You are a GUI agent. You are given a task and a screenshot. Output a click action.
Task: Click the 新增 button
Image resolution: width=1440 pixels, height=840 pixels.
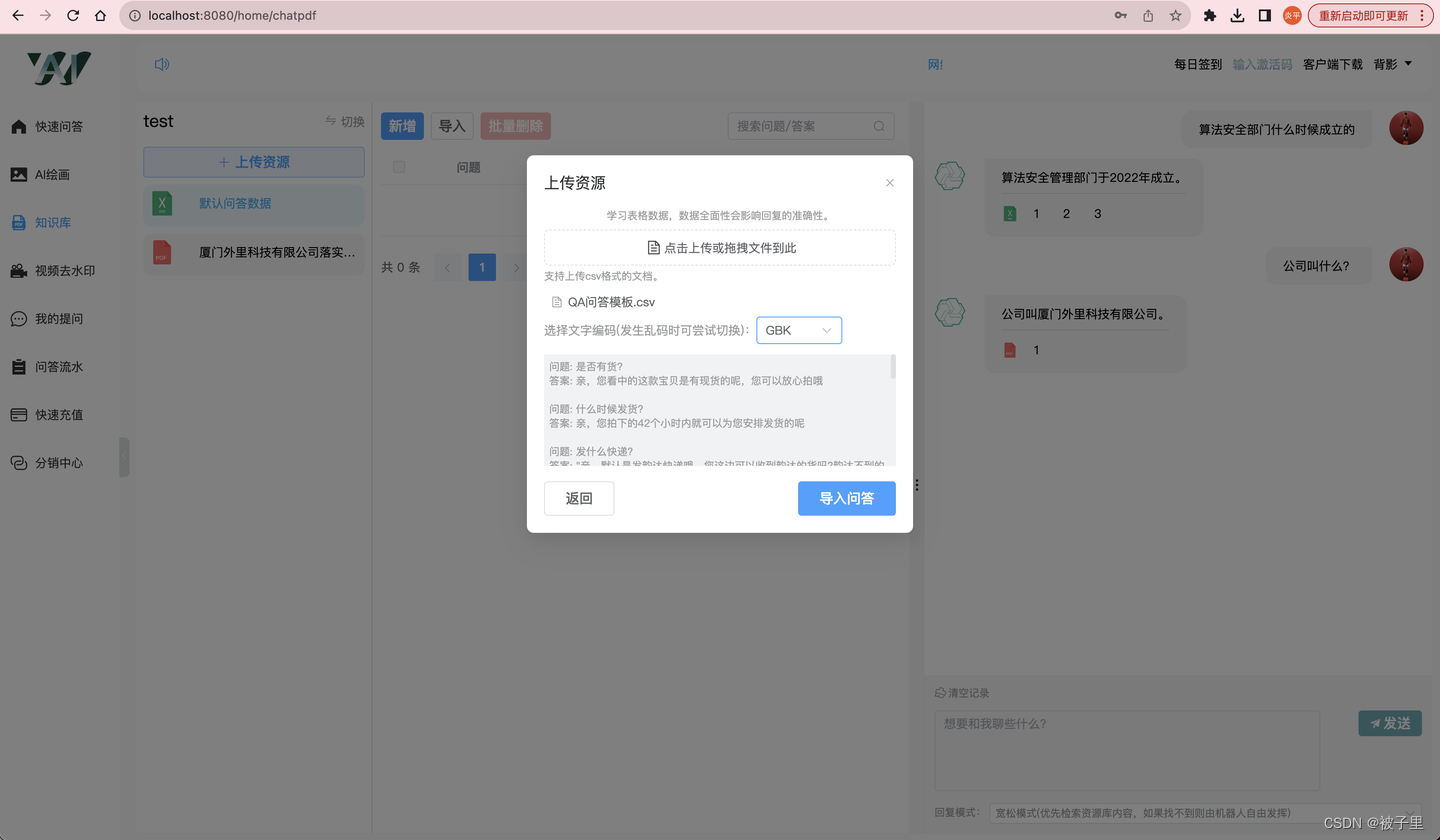coord(402,126)
